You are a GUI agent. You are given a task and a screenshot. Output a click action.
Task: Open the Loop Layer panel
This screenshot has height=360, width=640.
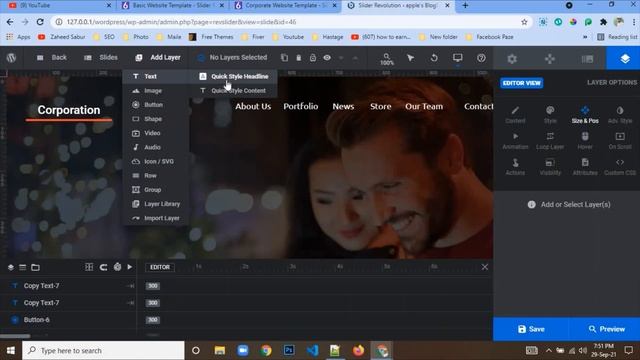point(550,141)
